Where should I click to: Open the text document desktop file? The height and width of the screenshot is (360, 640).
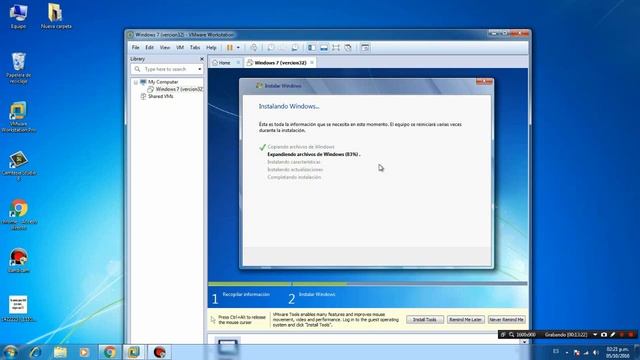click(x=18, y=309)
